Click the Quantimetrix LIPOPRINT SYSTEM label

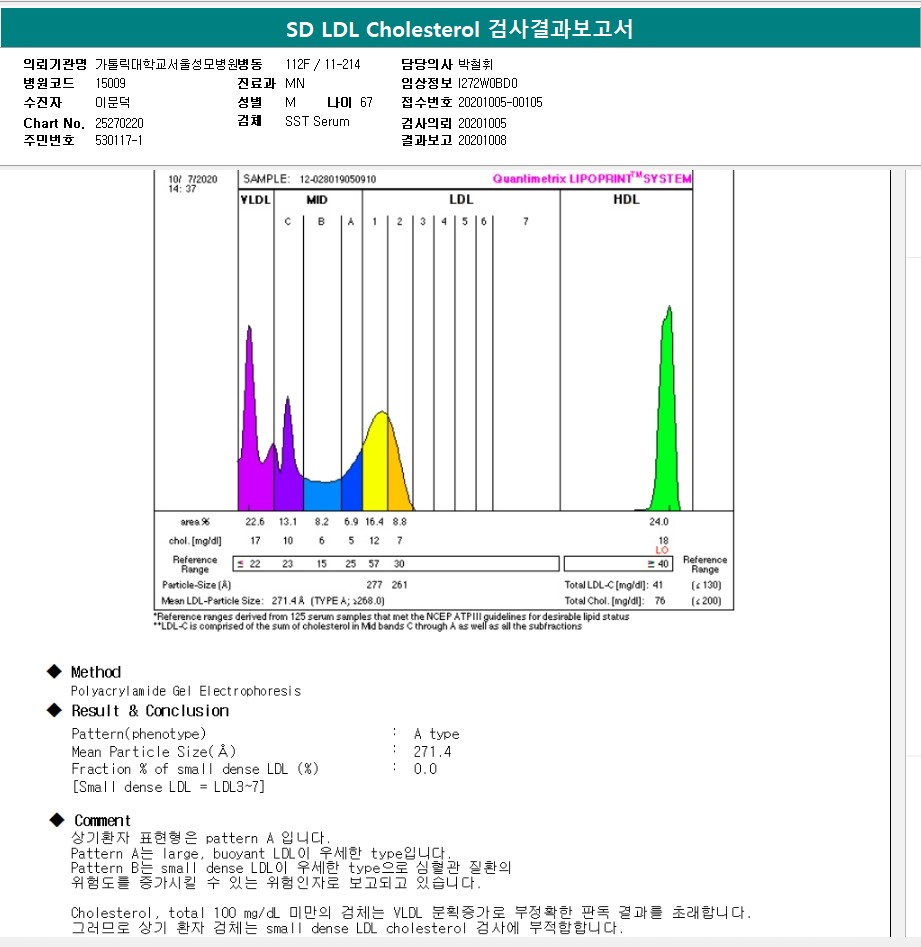(592, 178)
